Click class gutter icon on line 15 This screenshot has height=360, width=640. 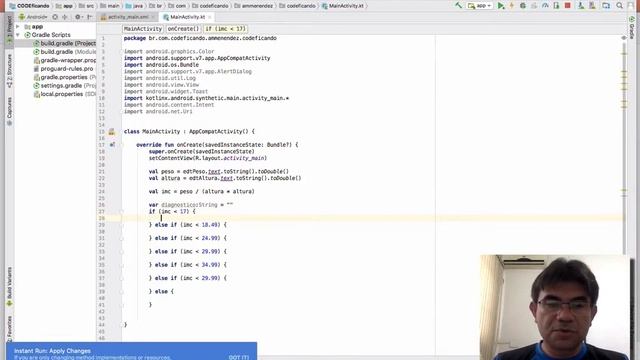111,132
